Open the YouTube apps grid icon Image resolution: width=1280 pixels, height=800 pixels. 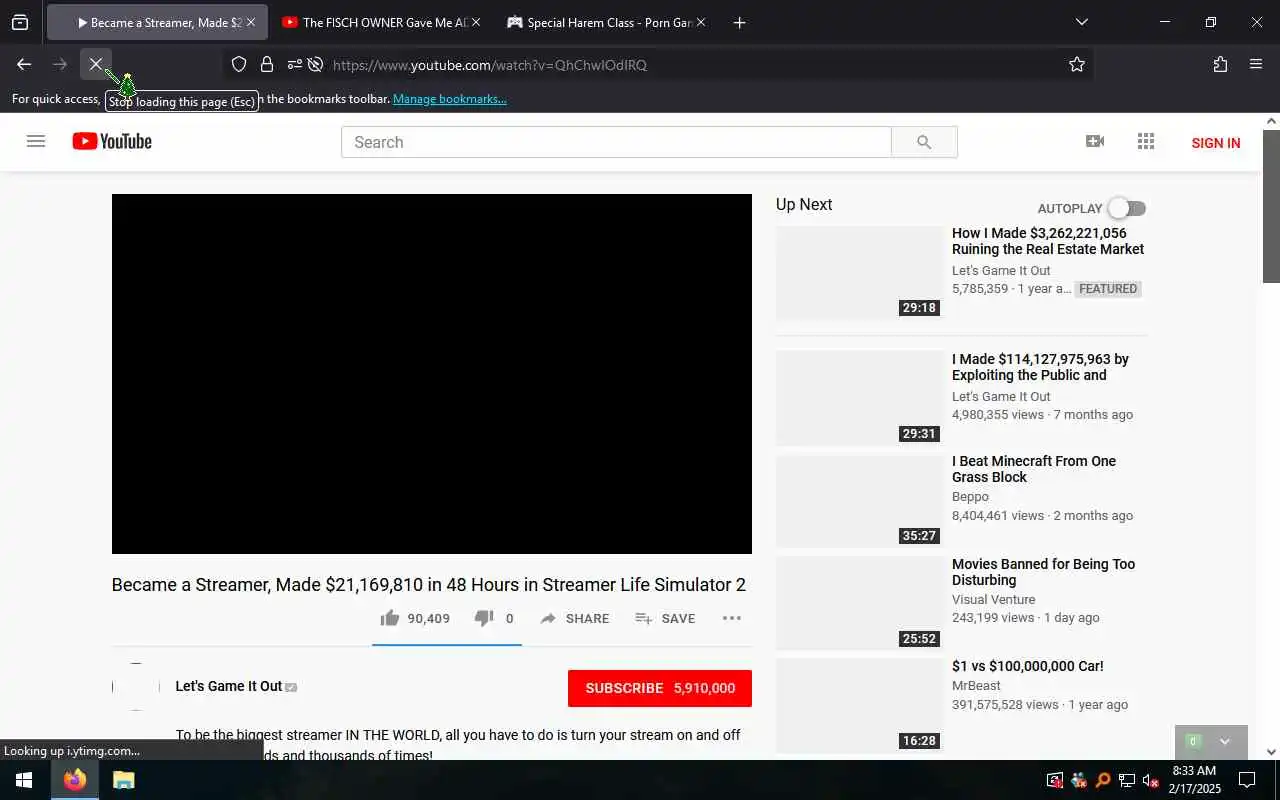pyautogui.click(x=1146, y=141)
